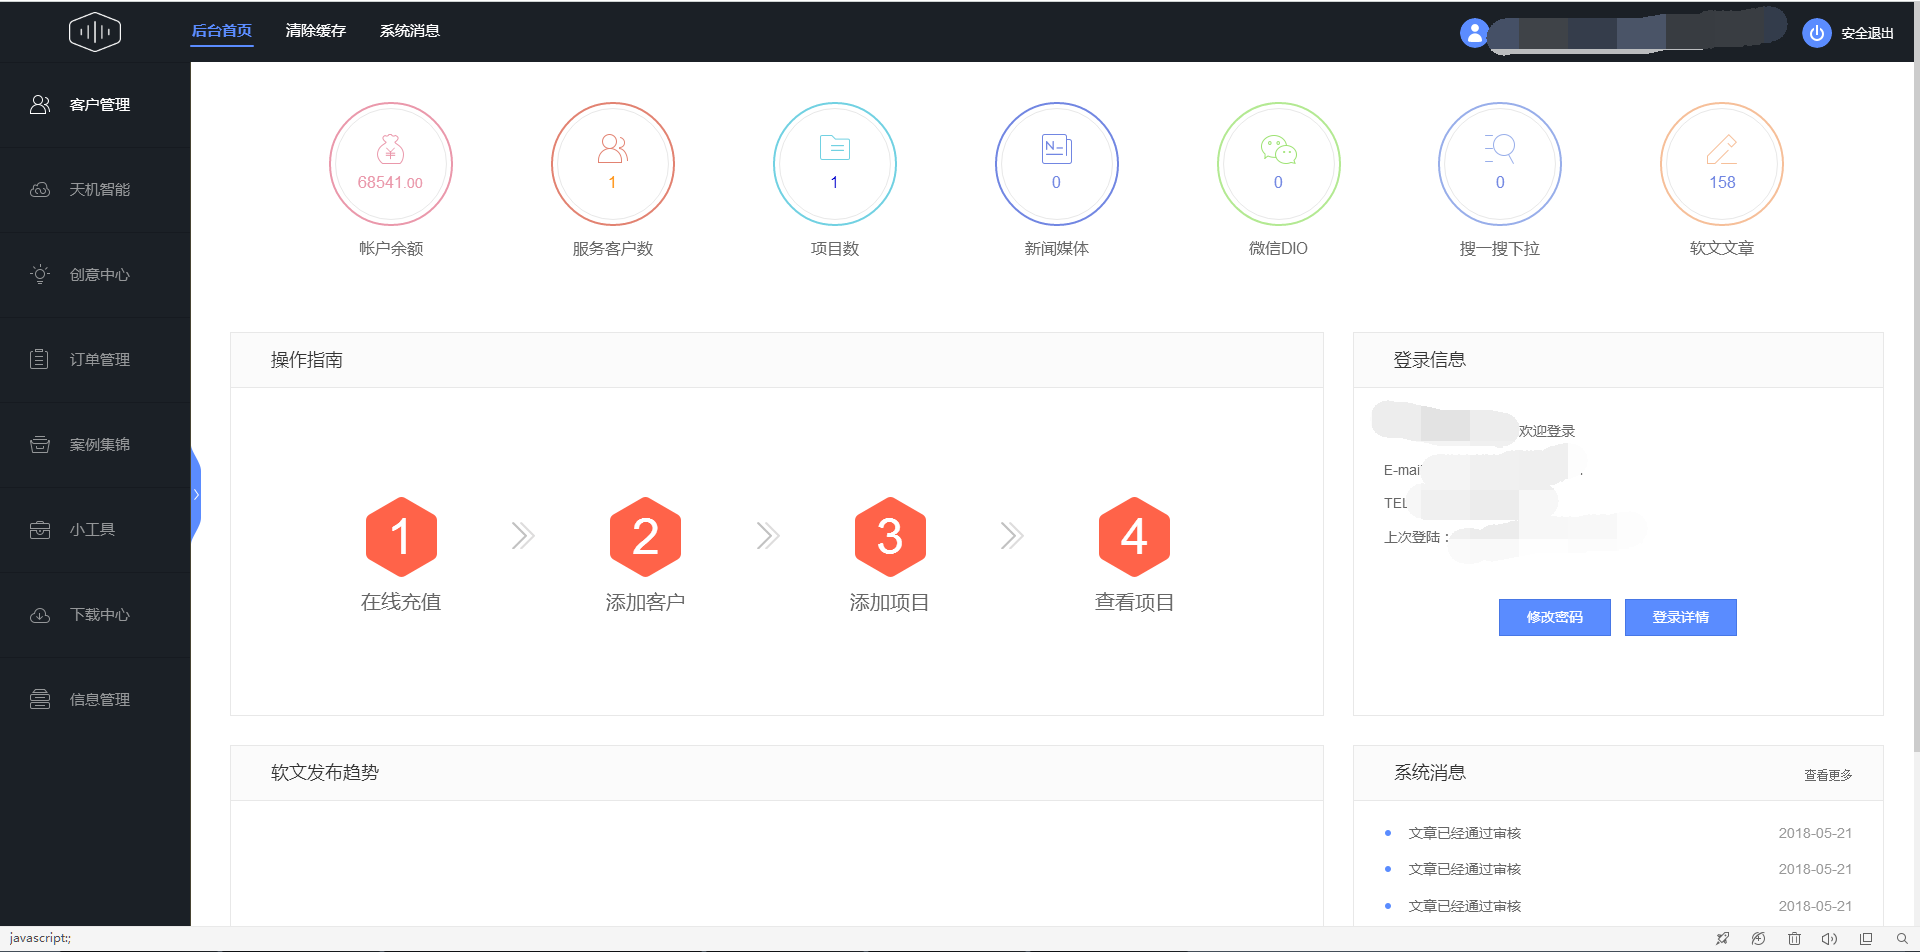Click the 修改密码 button
This screenshot has height=952, width=1920.
1555,617
